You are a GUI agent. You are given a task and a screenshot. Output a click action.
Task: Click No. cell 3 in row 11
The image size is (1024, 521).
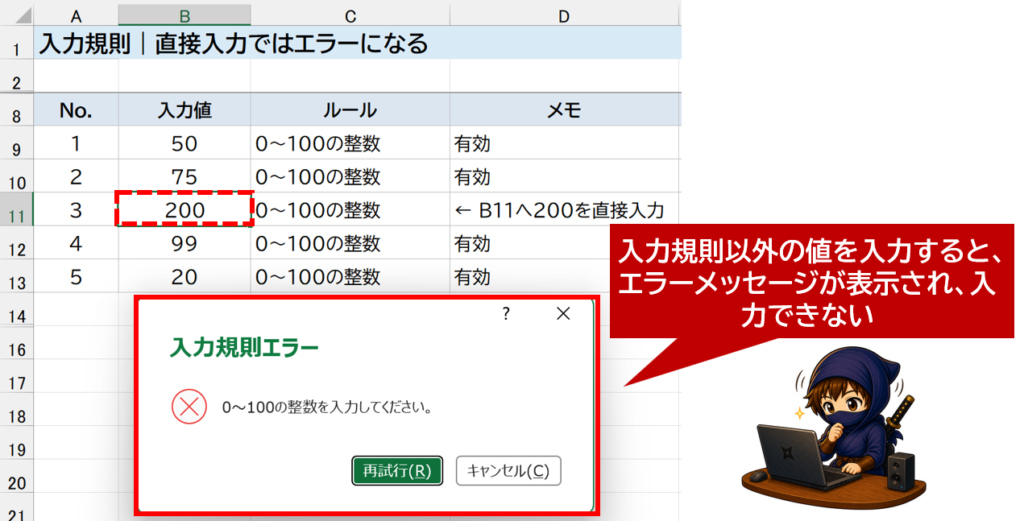(76, 210)
